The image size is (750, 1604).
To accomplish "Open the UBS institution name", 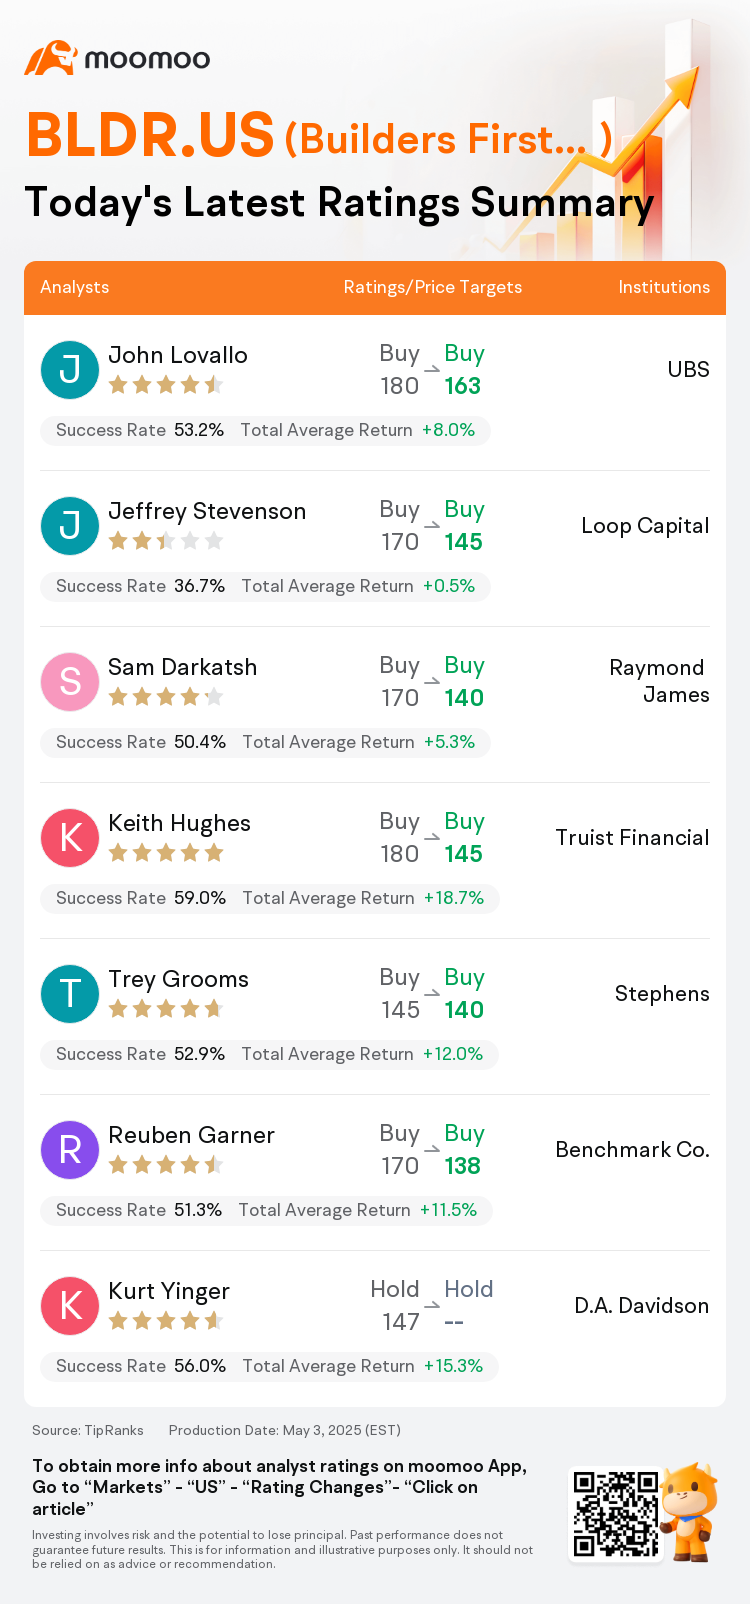I will (x=688, y=369).
